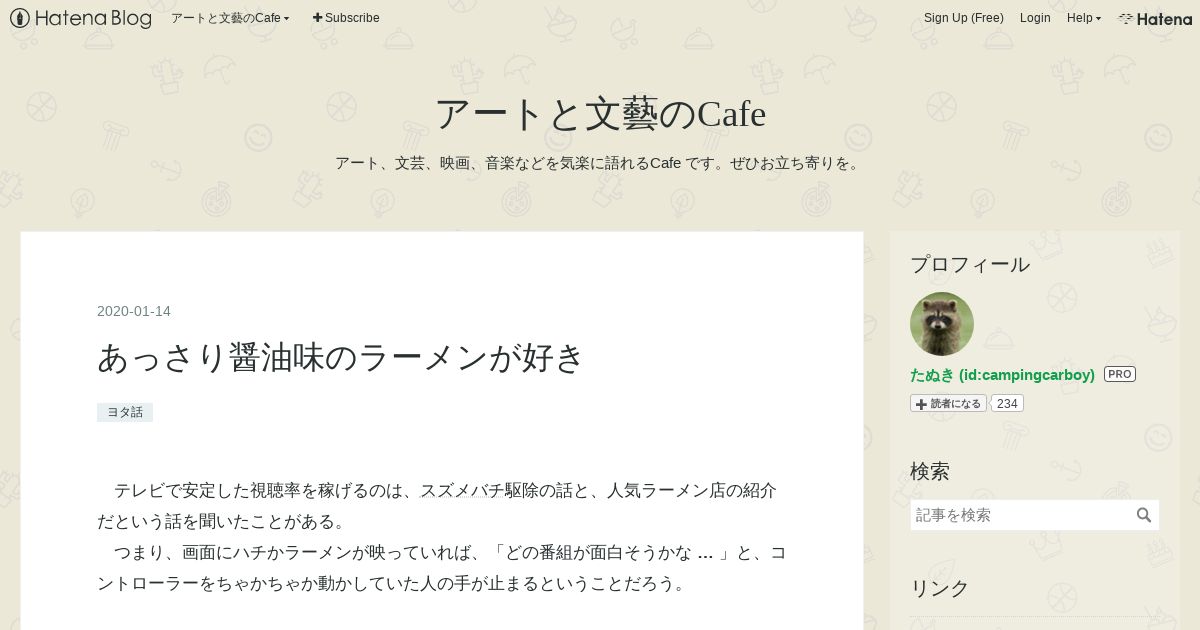
Task: Open the Sign Up (Free) link
Action: click(x=964, y=18)
